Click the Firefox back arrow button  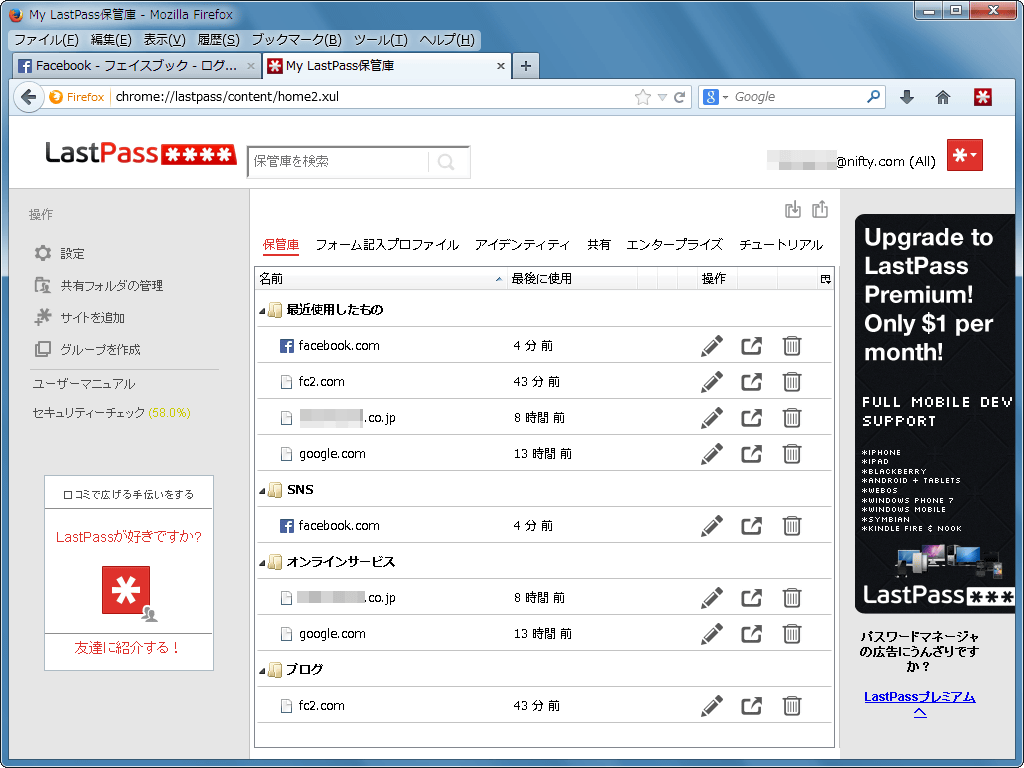tap(28, 97)
